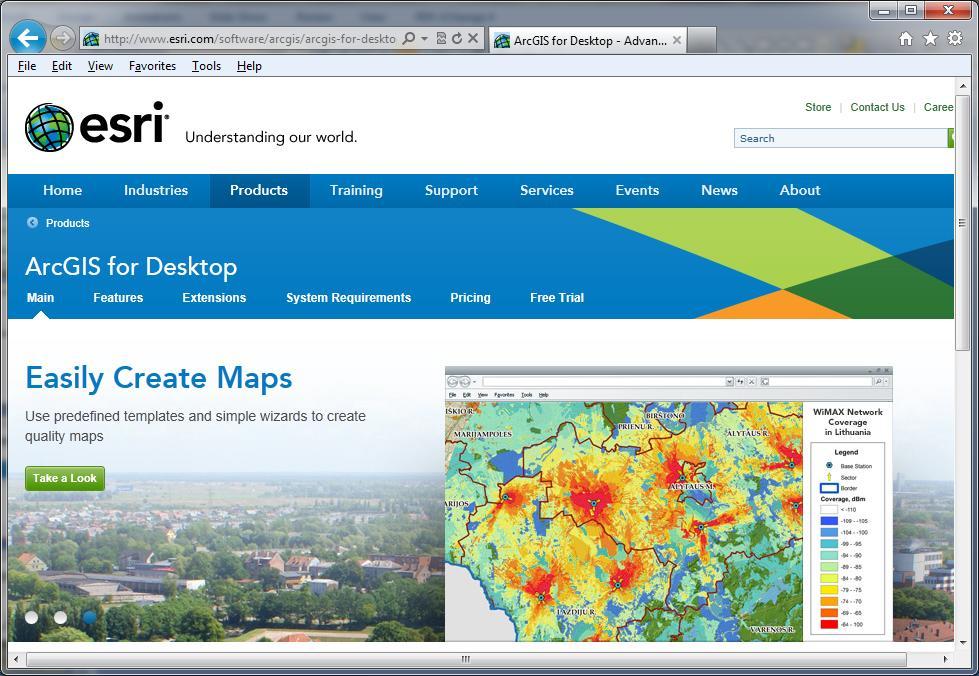This screenshot has height=676, width=979.
Task: Open Products in site navigation
Action: 259,190
